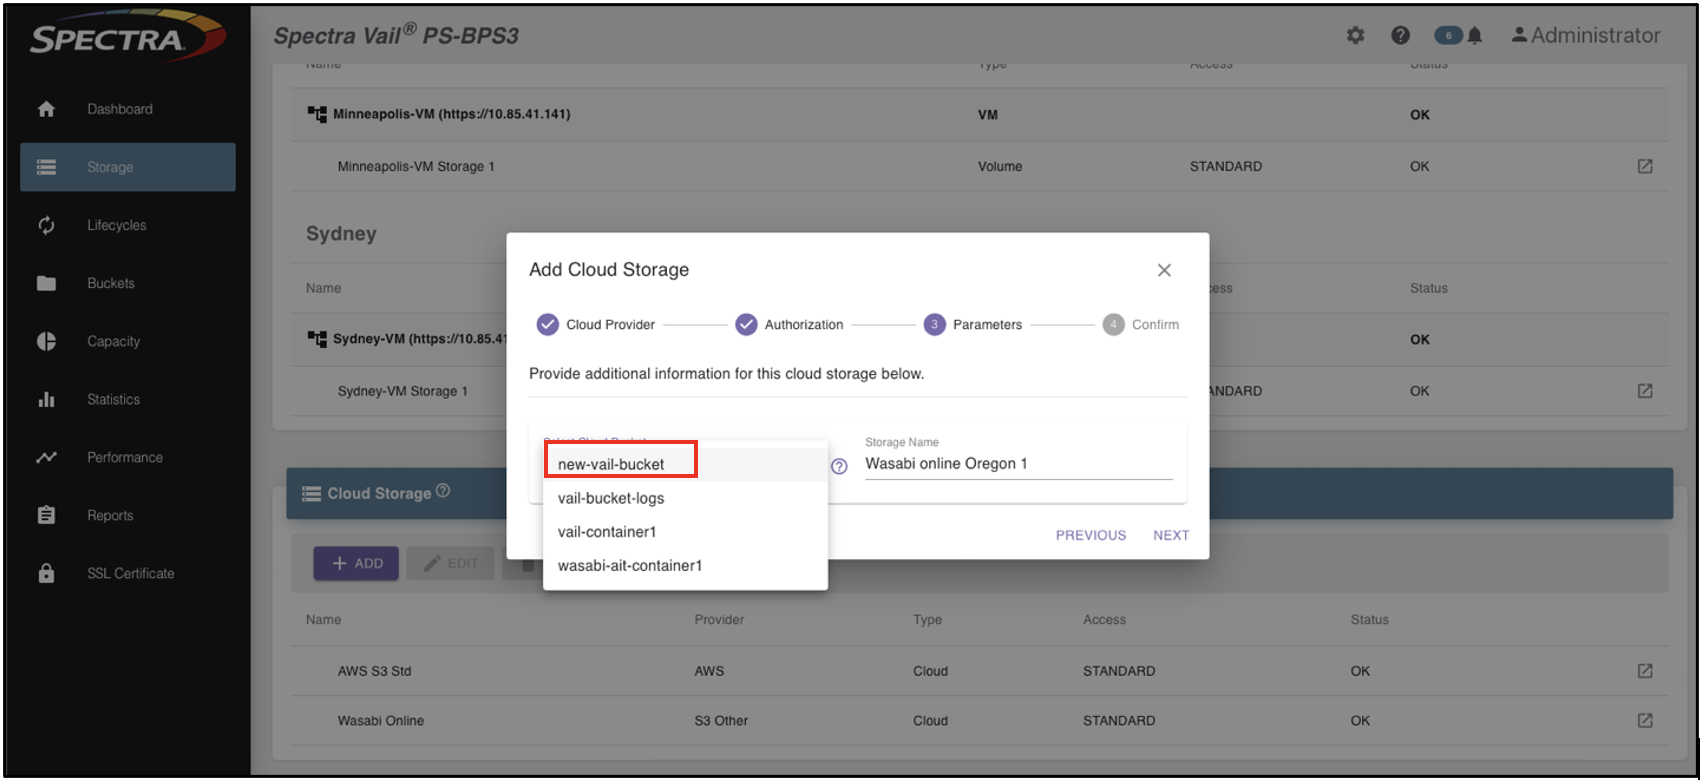Open SSL Certificate lock icon
The image size is (1704, 784).
point(46,573)
